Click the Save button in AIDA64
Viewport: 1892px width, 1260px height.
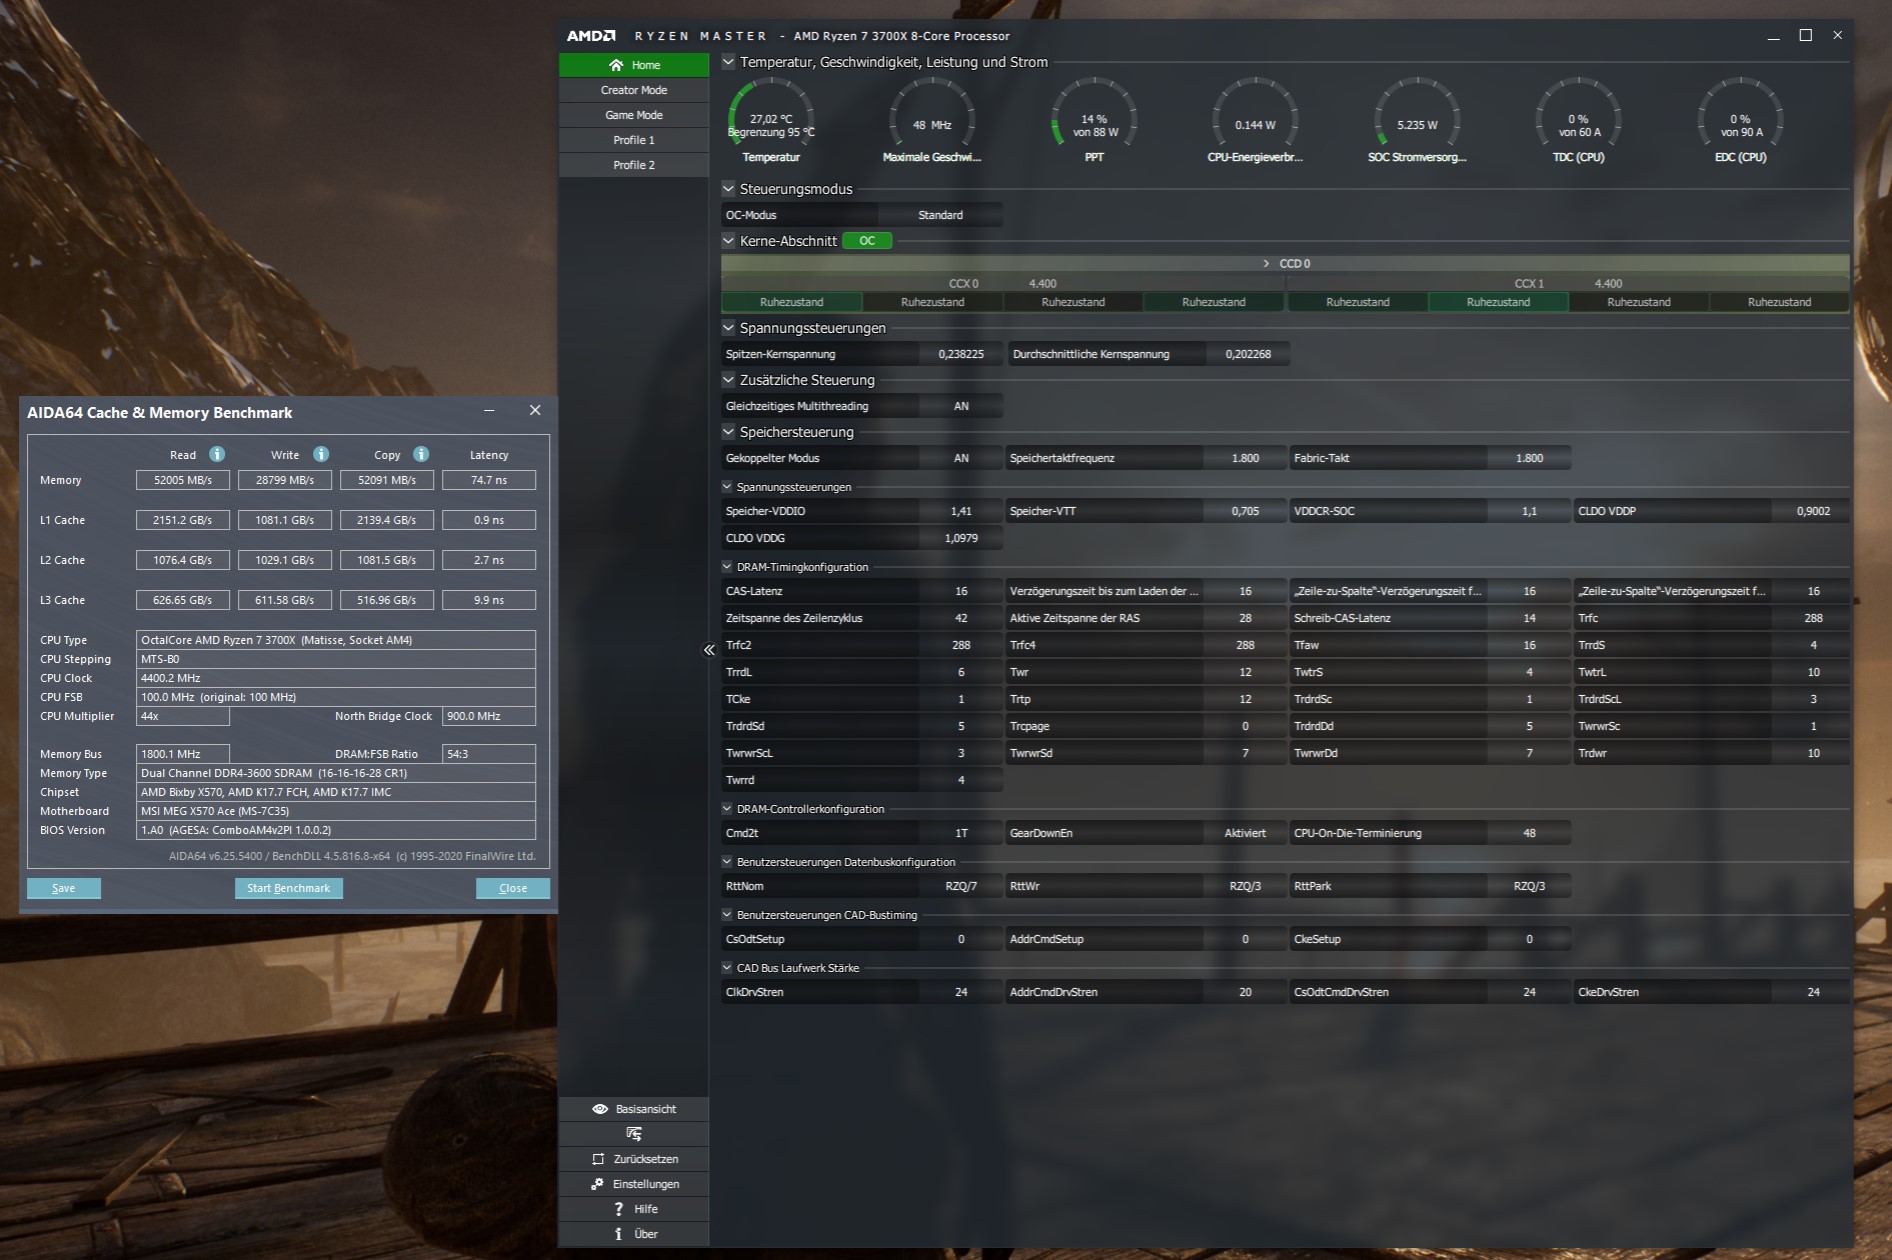tap(63, 888)
